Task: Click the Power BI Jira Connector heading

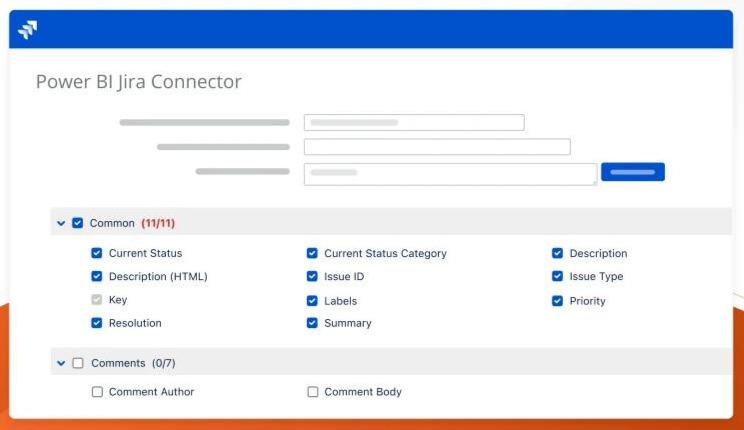Action: pos(139,82)
